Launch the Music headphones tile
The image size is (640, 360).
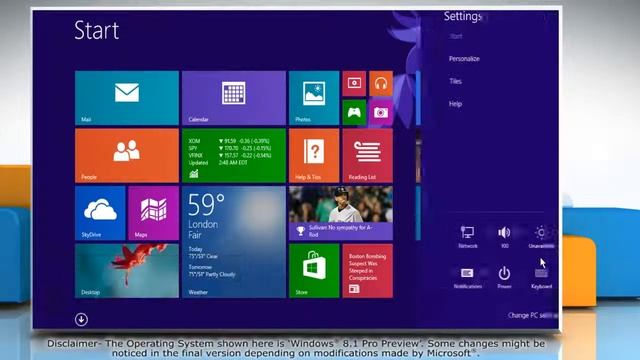[x=381, y=83]
